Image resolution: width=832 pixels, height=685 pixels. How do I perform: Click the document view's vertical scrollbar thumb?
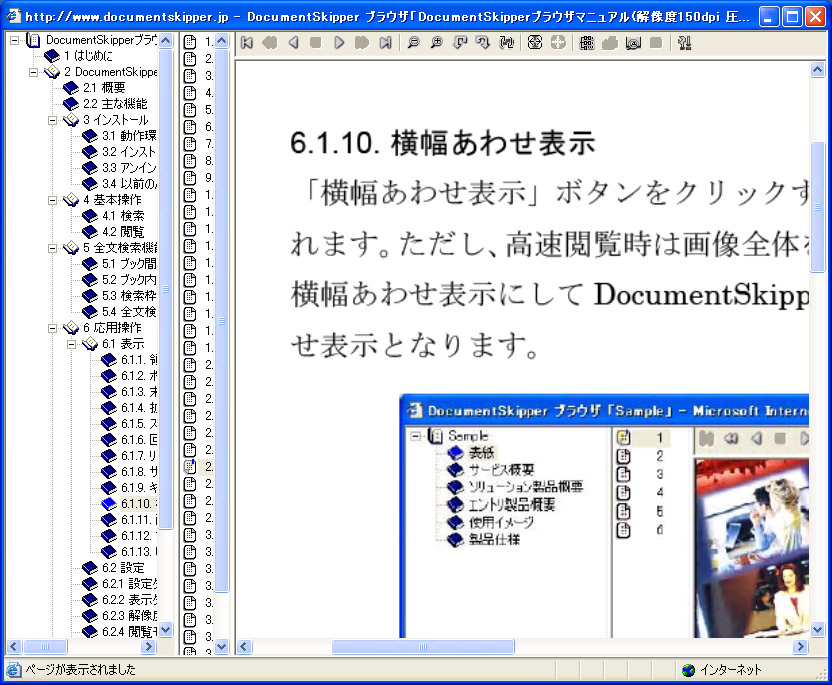click(818, 207)
